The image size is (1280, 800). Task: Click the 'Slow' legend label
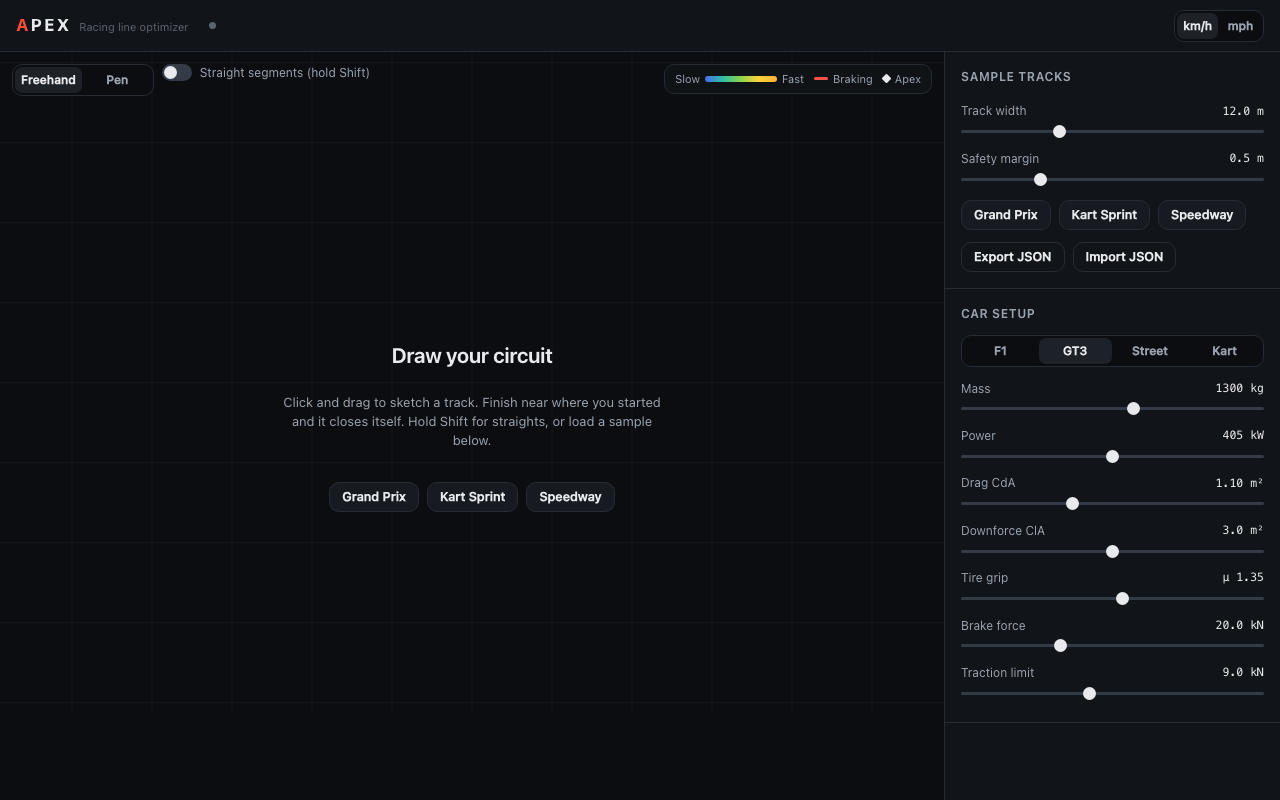coord(687,79)
